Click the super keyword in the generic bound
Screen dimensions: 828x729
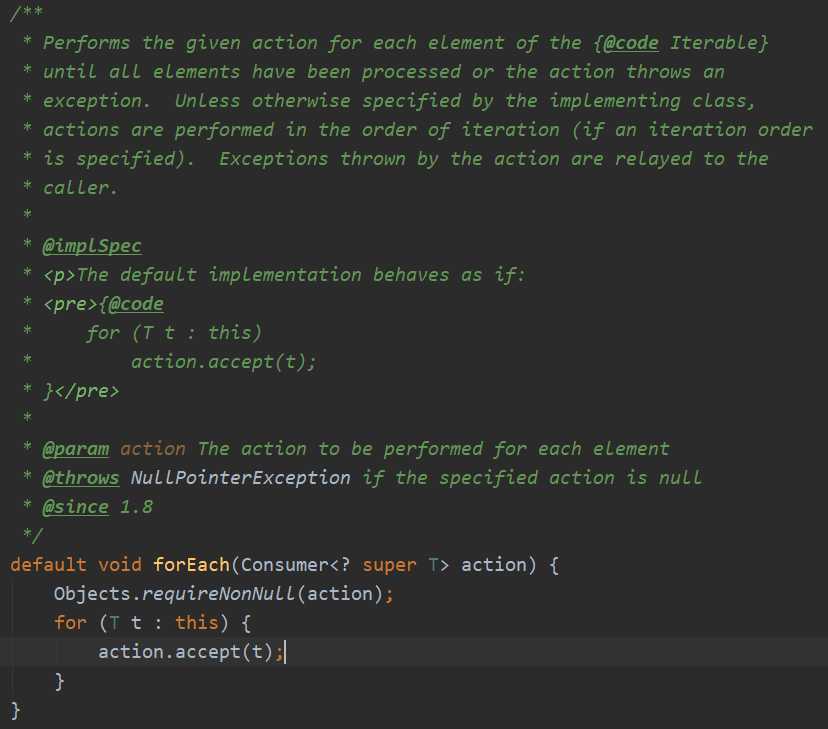point(389,565)
